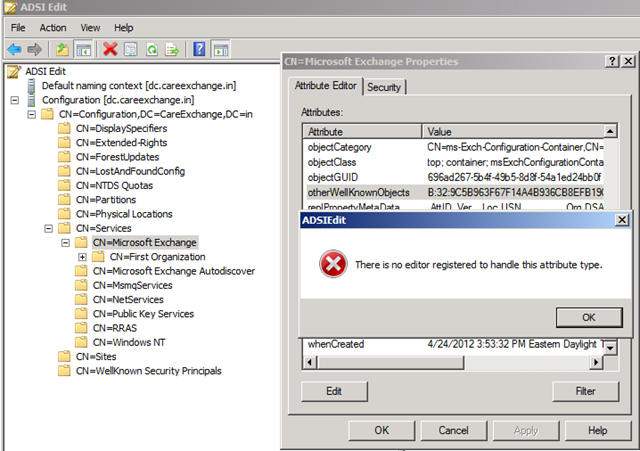Click the Value column header

513,131
